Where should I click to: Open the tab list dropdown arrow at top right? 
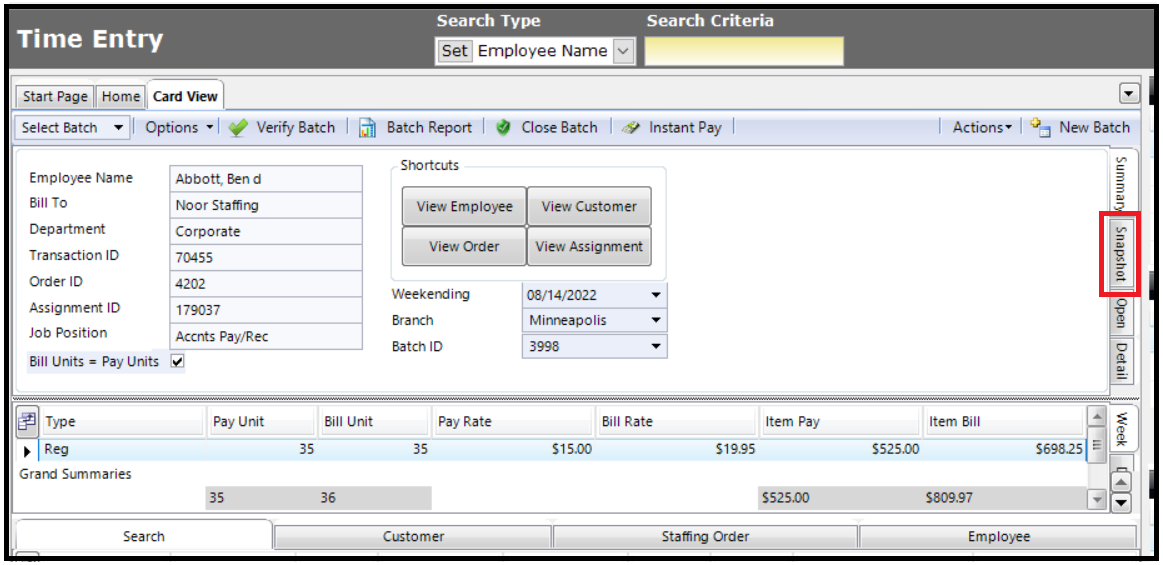tap(1129, 93)
